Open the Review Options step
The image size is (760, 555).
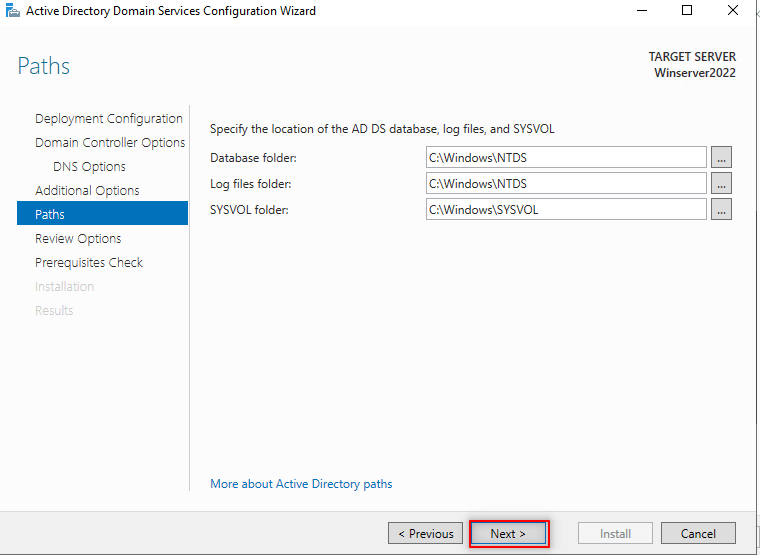78,238
